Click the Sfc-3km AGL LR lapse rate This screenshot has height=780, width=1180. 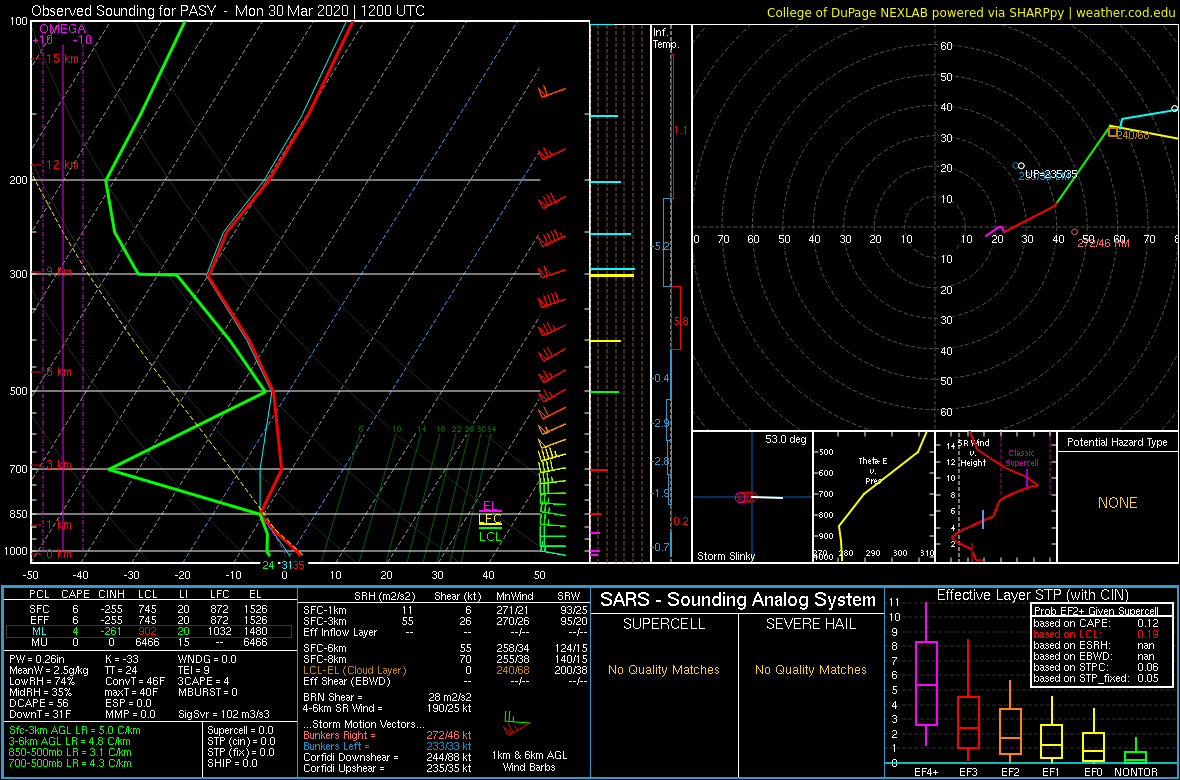pyautogui.click(x=74, y=730)
